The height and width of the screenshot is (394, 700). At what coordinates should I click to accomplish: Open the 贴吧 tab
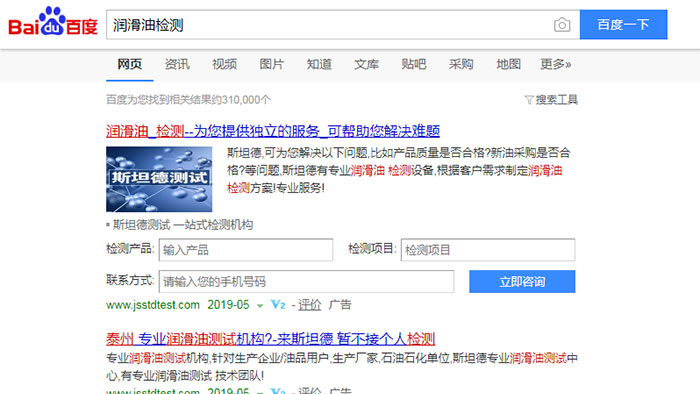pyautogui.click(x=413, y=64)
